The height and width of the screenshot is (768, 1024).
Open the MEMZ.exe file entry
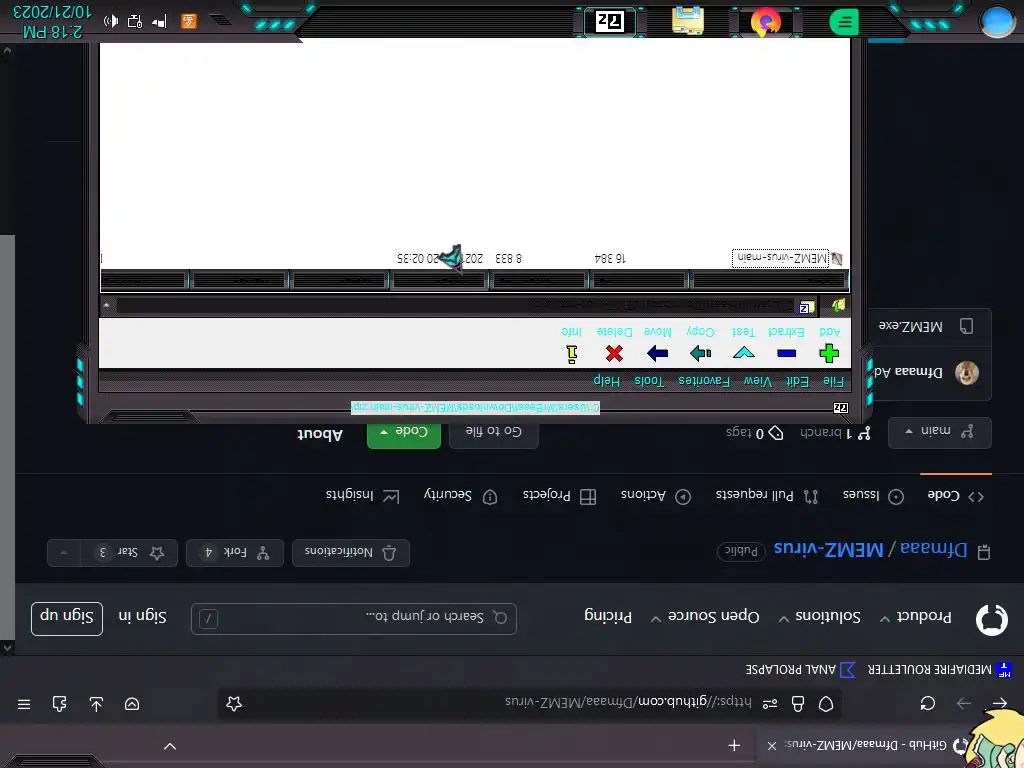coord(910,326)
